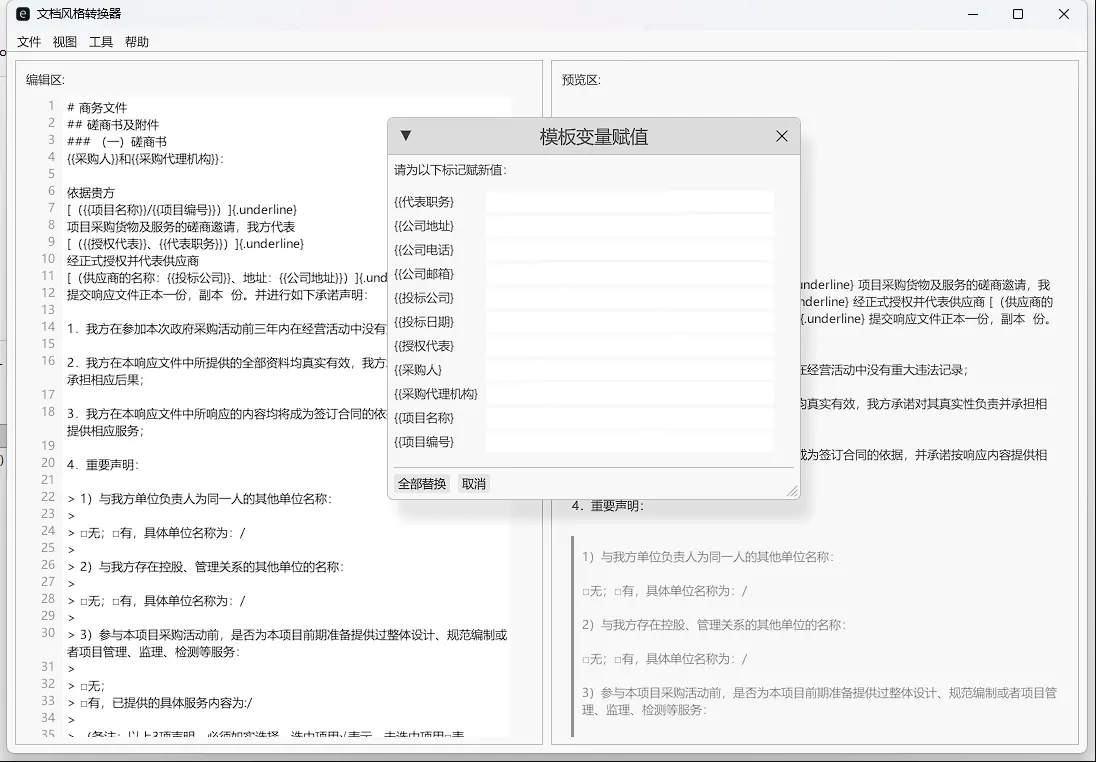Open the 视图 menu
This screenshot has height=762, width=1096.
64,42
